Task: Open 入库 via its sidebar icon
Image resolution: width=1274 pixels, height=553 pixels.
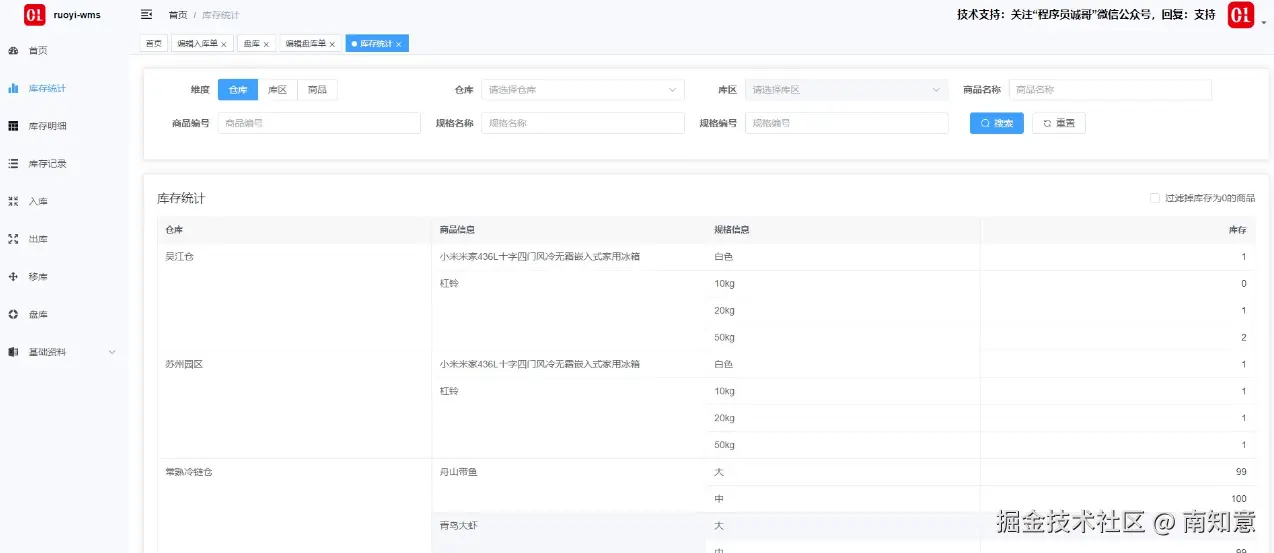Action: pyautogui.click(x=13, y=201)
